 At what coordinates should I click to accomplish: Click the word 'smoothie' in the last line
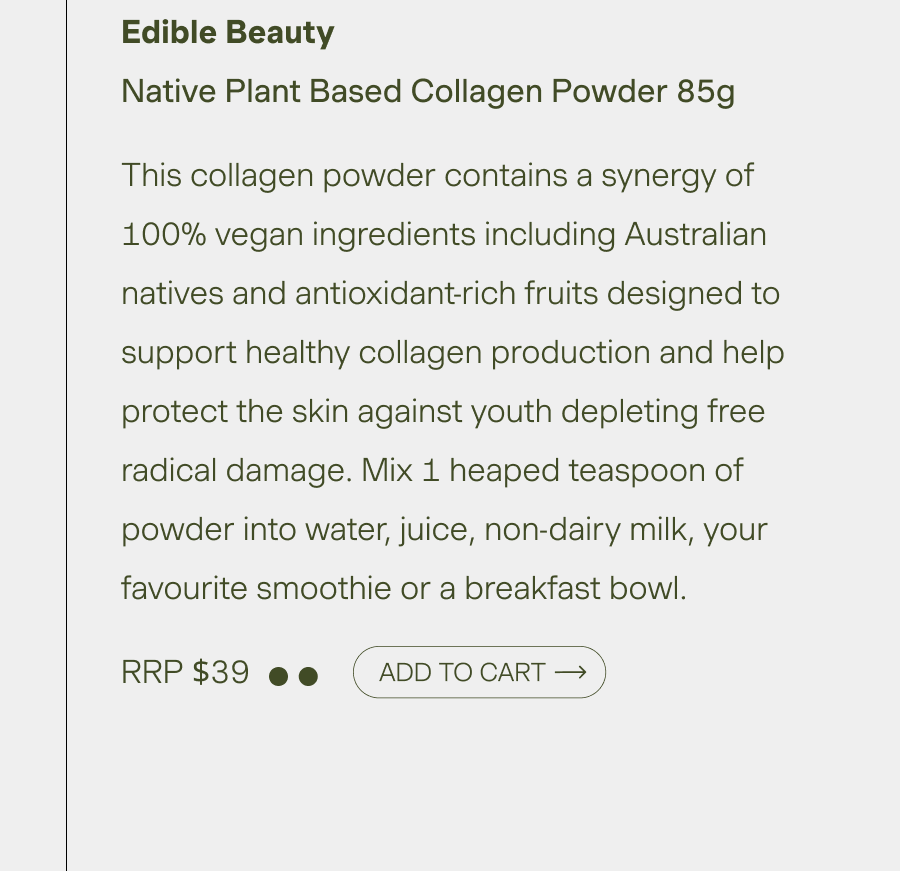[324, 589]
